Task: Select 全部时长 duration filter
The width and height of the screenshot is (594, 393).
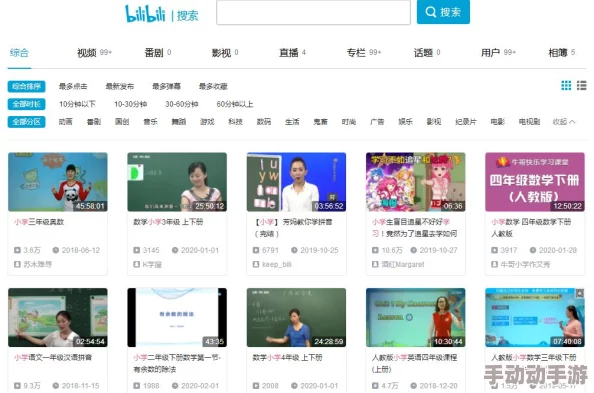Action: [x=27, y=104]
